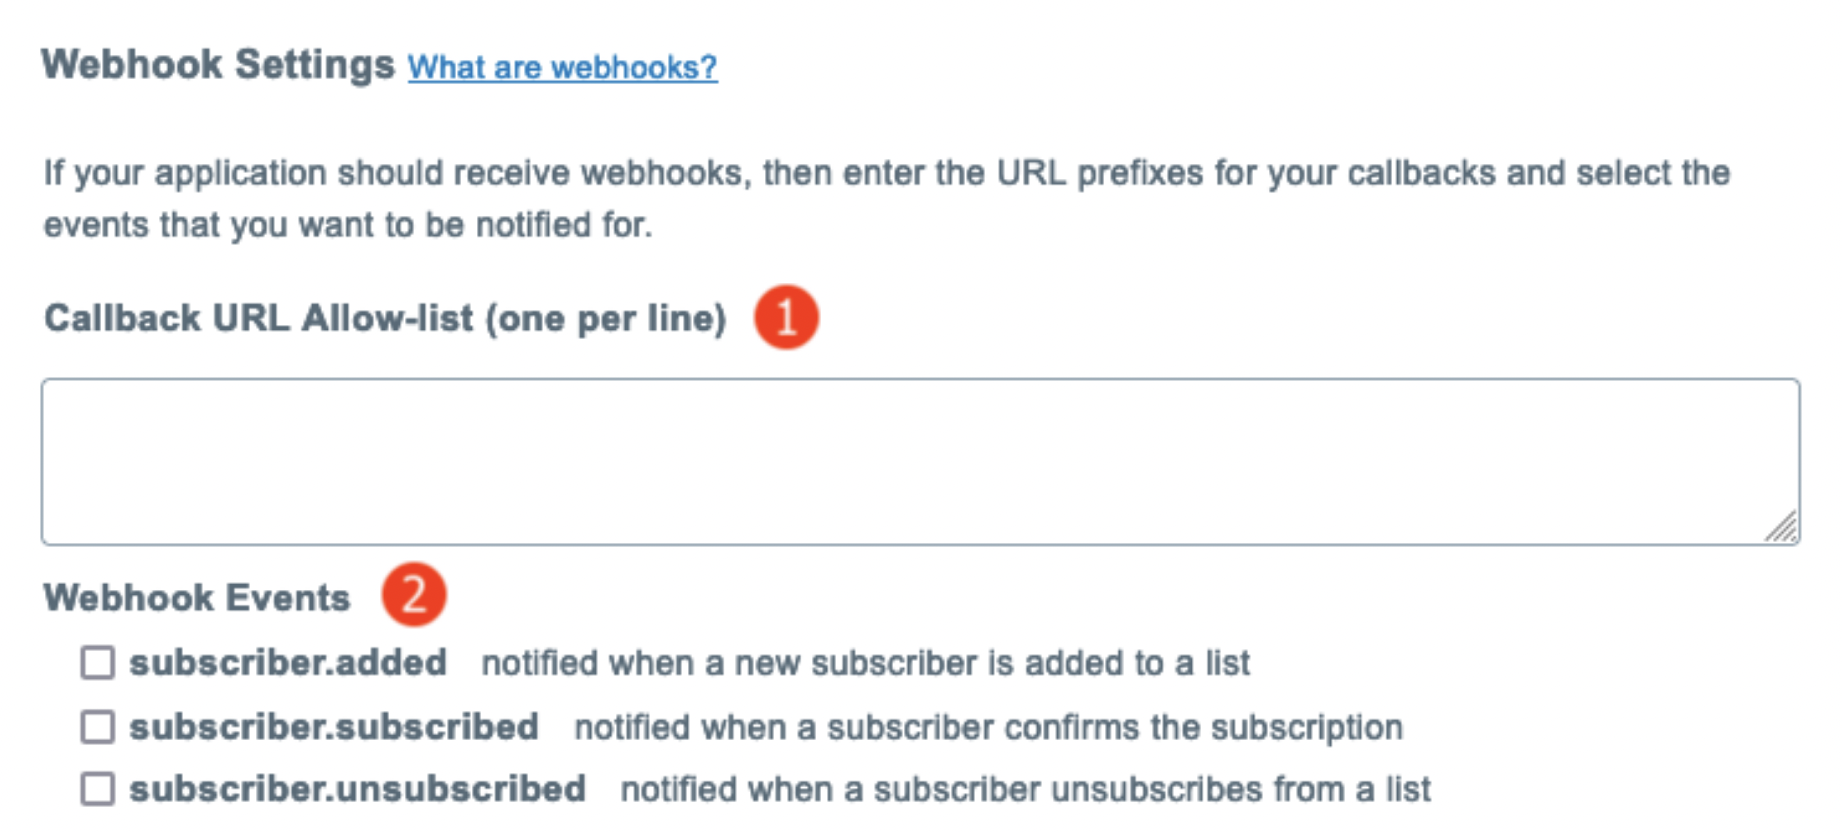Enable the subscriber.unsubscribed webhook event
Viewport: 1842px width, 832px height.
click(95, 789)
